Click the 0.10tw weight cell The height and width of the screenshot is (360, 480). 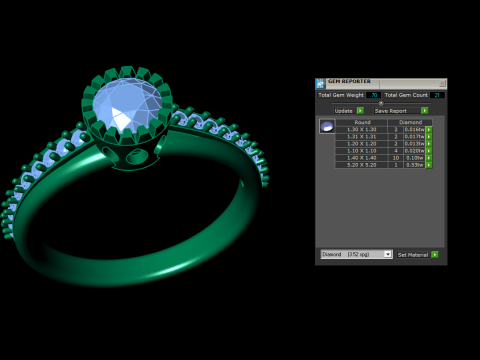click(x=415, y=158)
